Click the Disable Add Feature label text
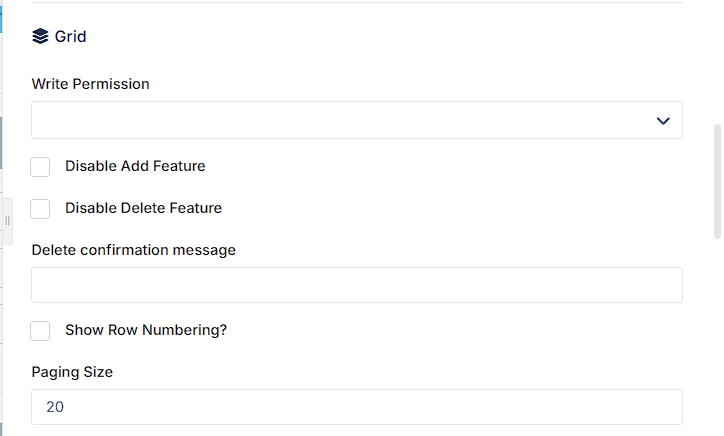The height and width of the screenshot is (436, 724). pos(135,166)
